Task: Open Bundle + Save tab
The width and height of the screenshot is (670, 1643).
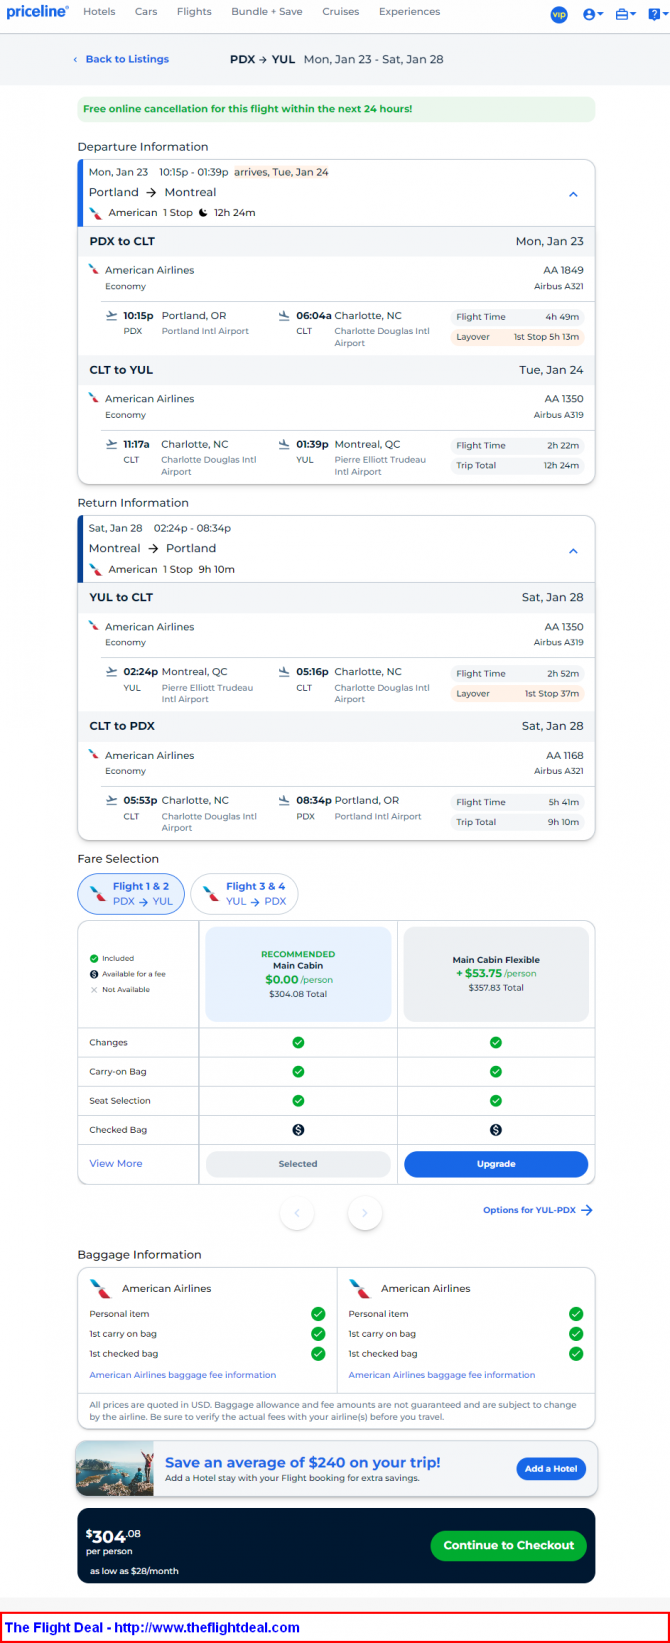Action: pos(267,12)
